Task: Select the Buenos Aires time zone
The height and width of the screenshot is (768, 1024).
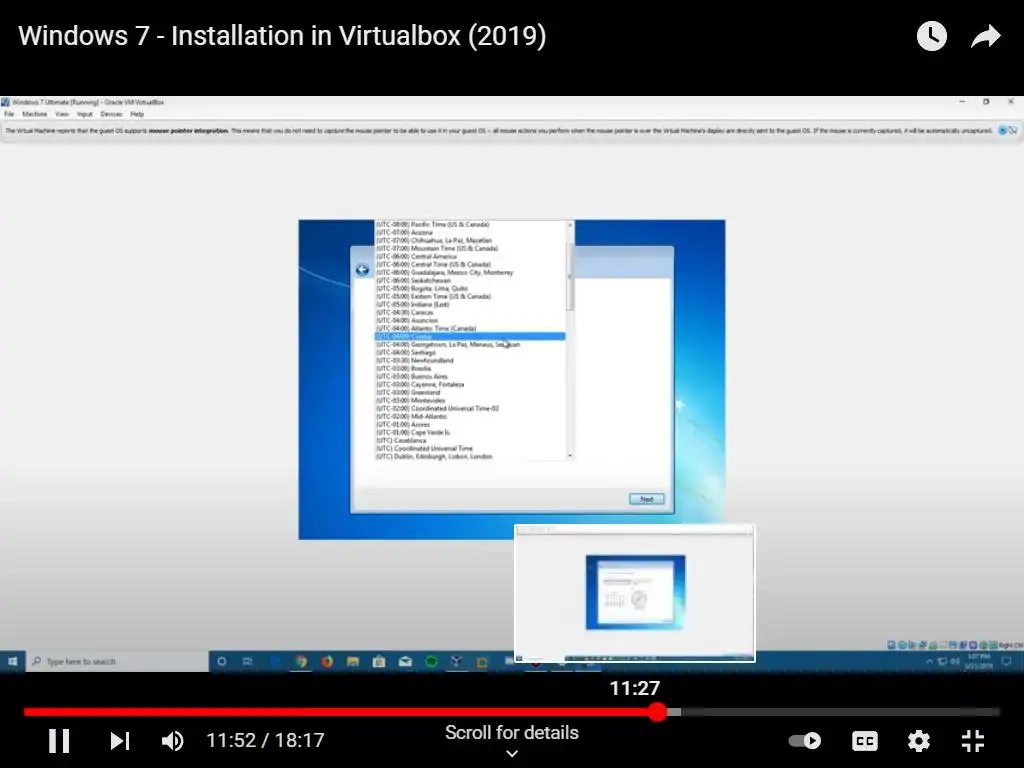Action: pos(470,376)
